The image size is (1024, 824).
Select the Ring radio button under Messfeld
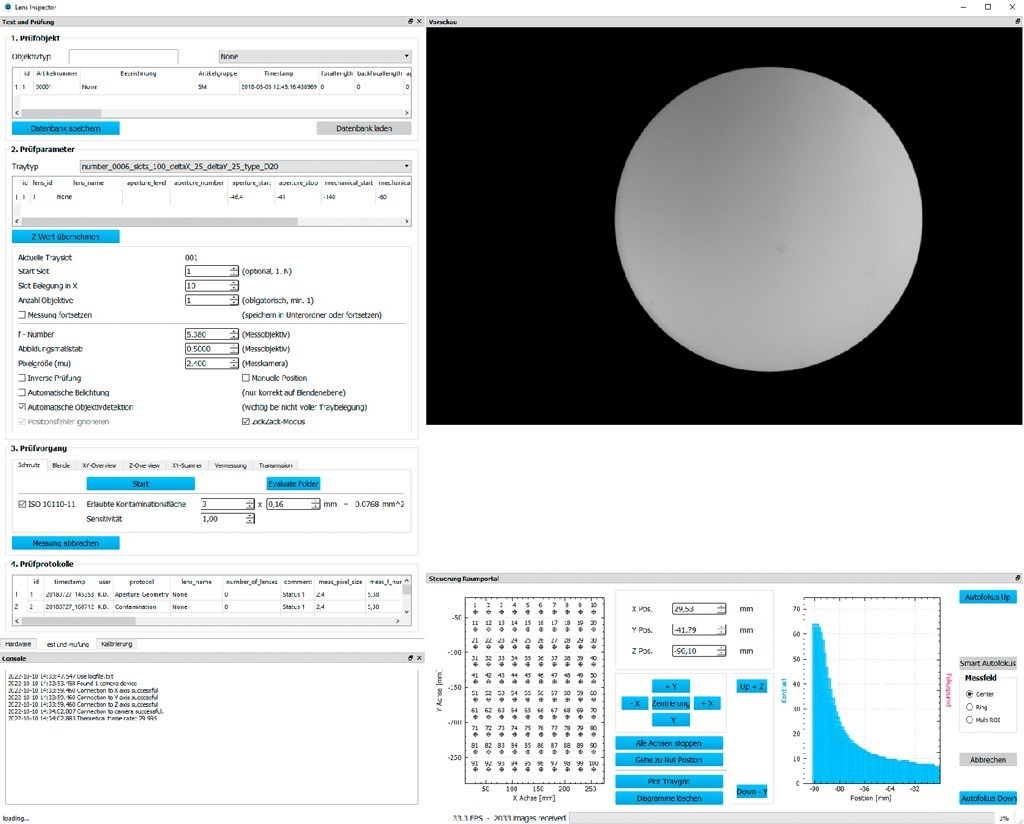coord(971,707)
